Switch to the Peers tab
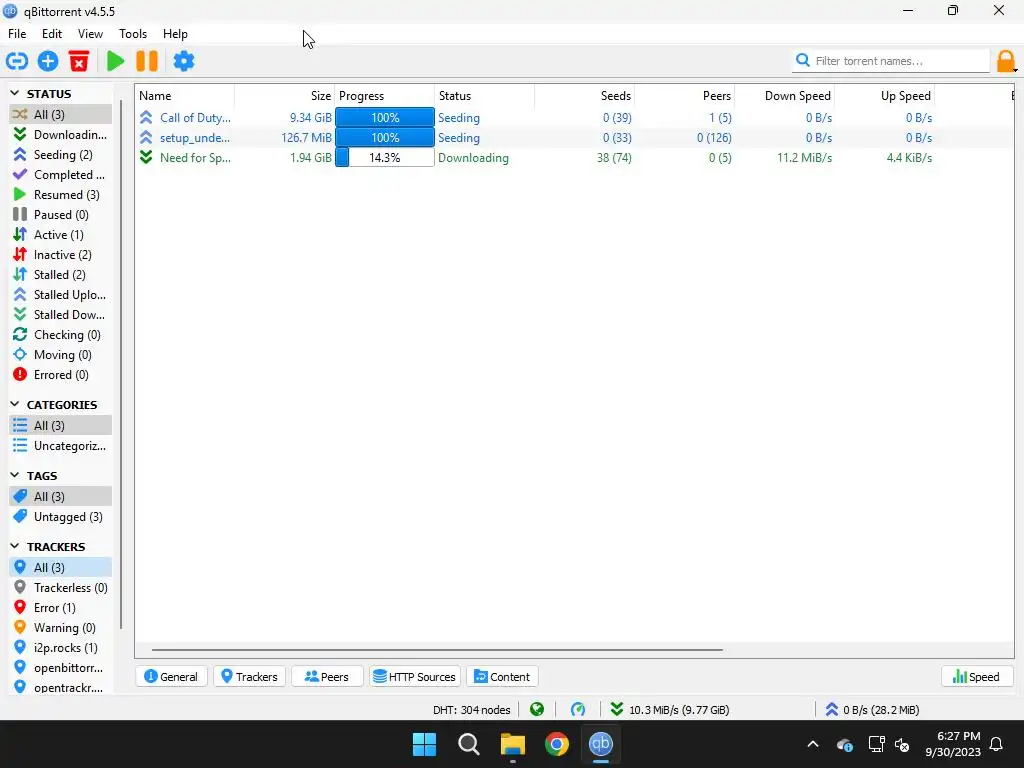This screenshot has width=1024, height=768. point(327,677)
